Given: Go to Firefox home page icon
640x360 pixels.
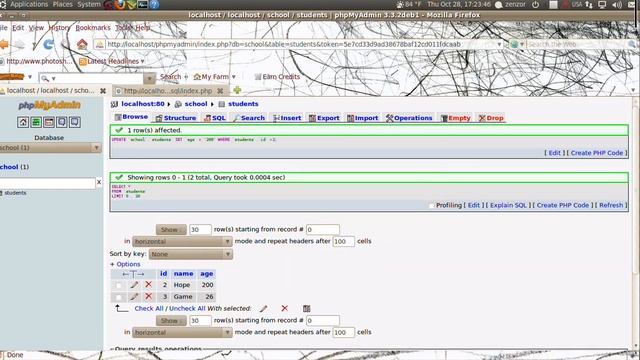Looking at the screenshot, I should tap(82, 44).
